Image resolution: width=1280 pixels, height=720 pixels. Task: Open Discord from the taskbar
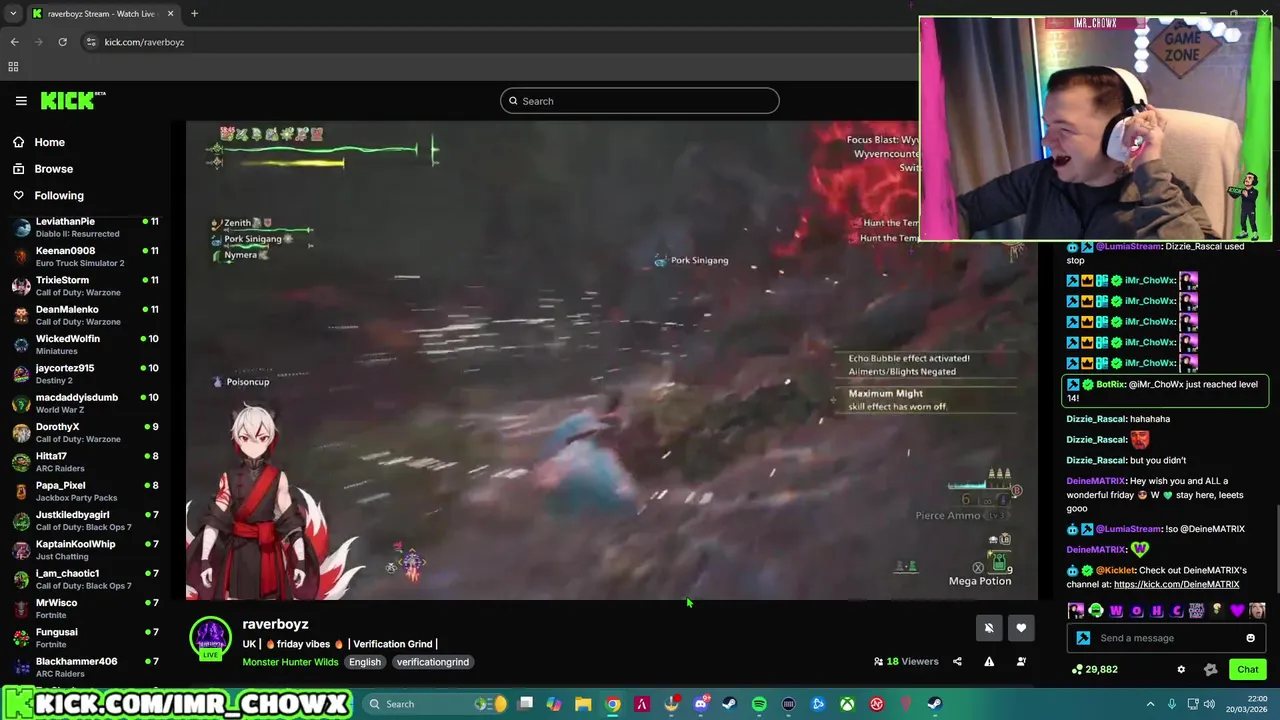[x=701, y=704]
